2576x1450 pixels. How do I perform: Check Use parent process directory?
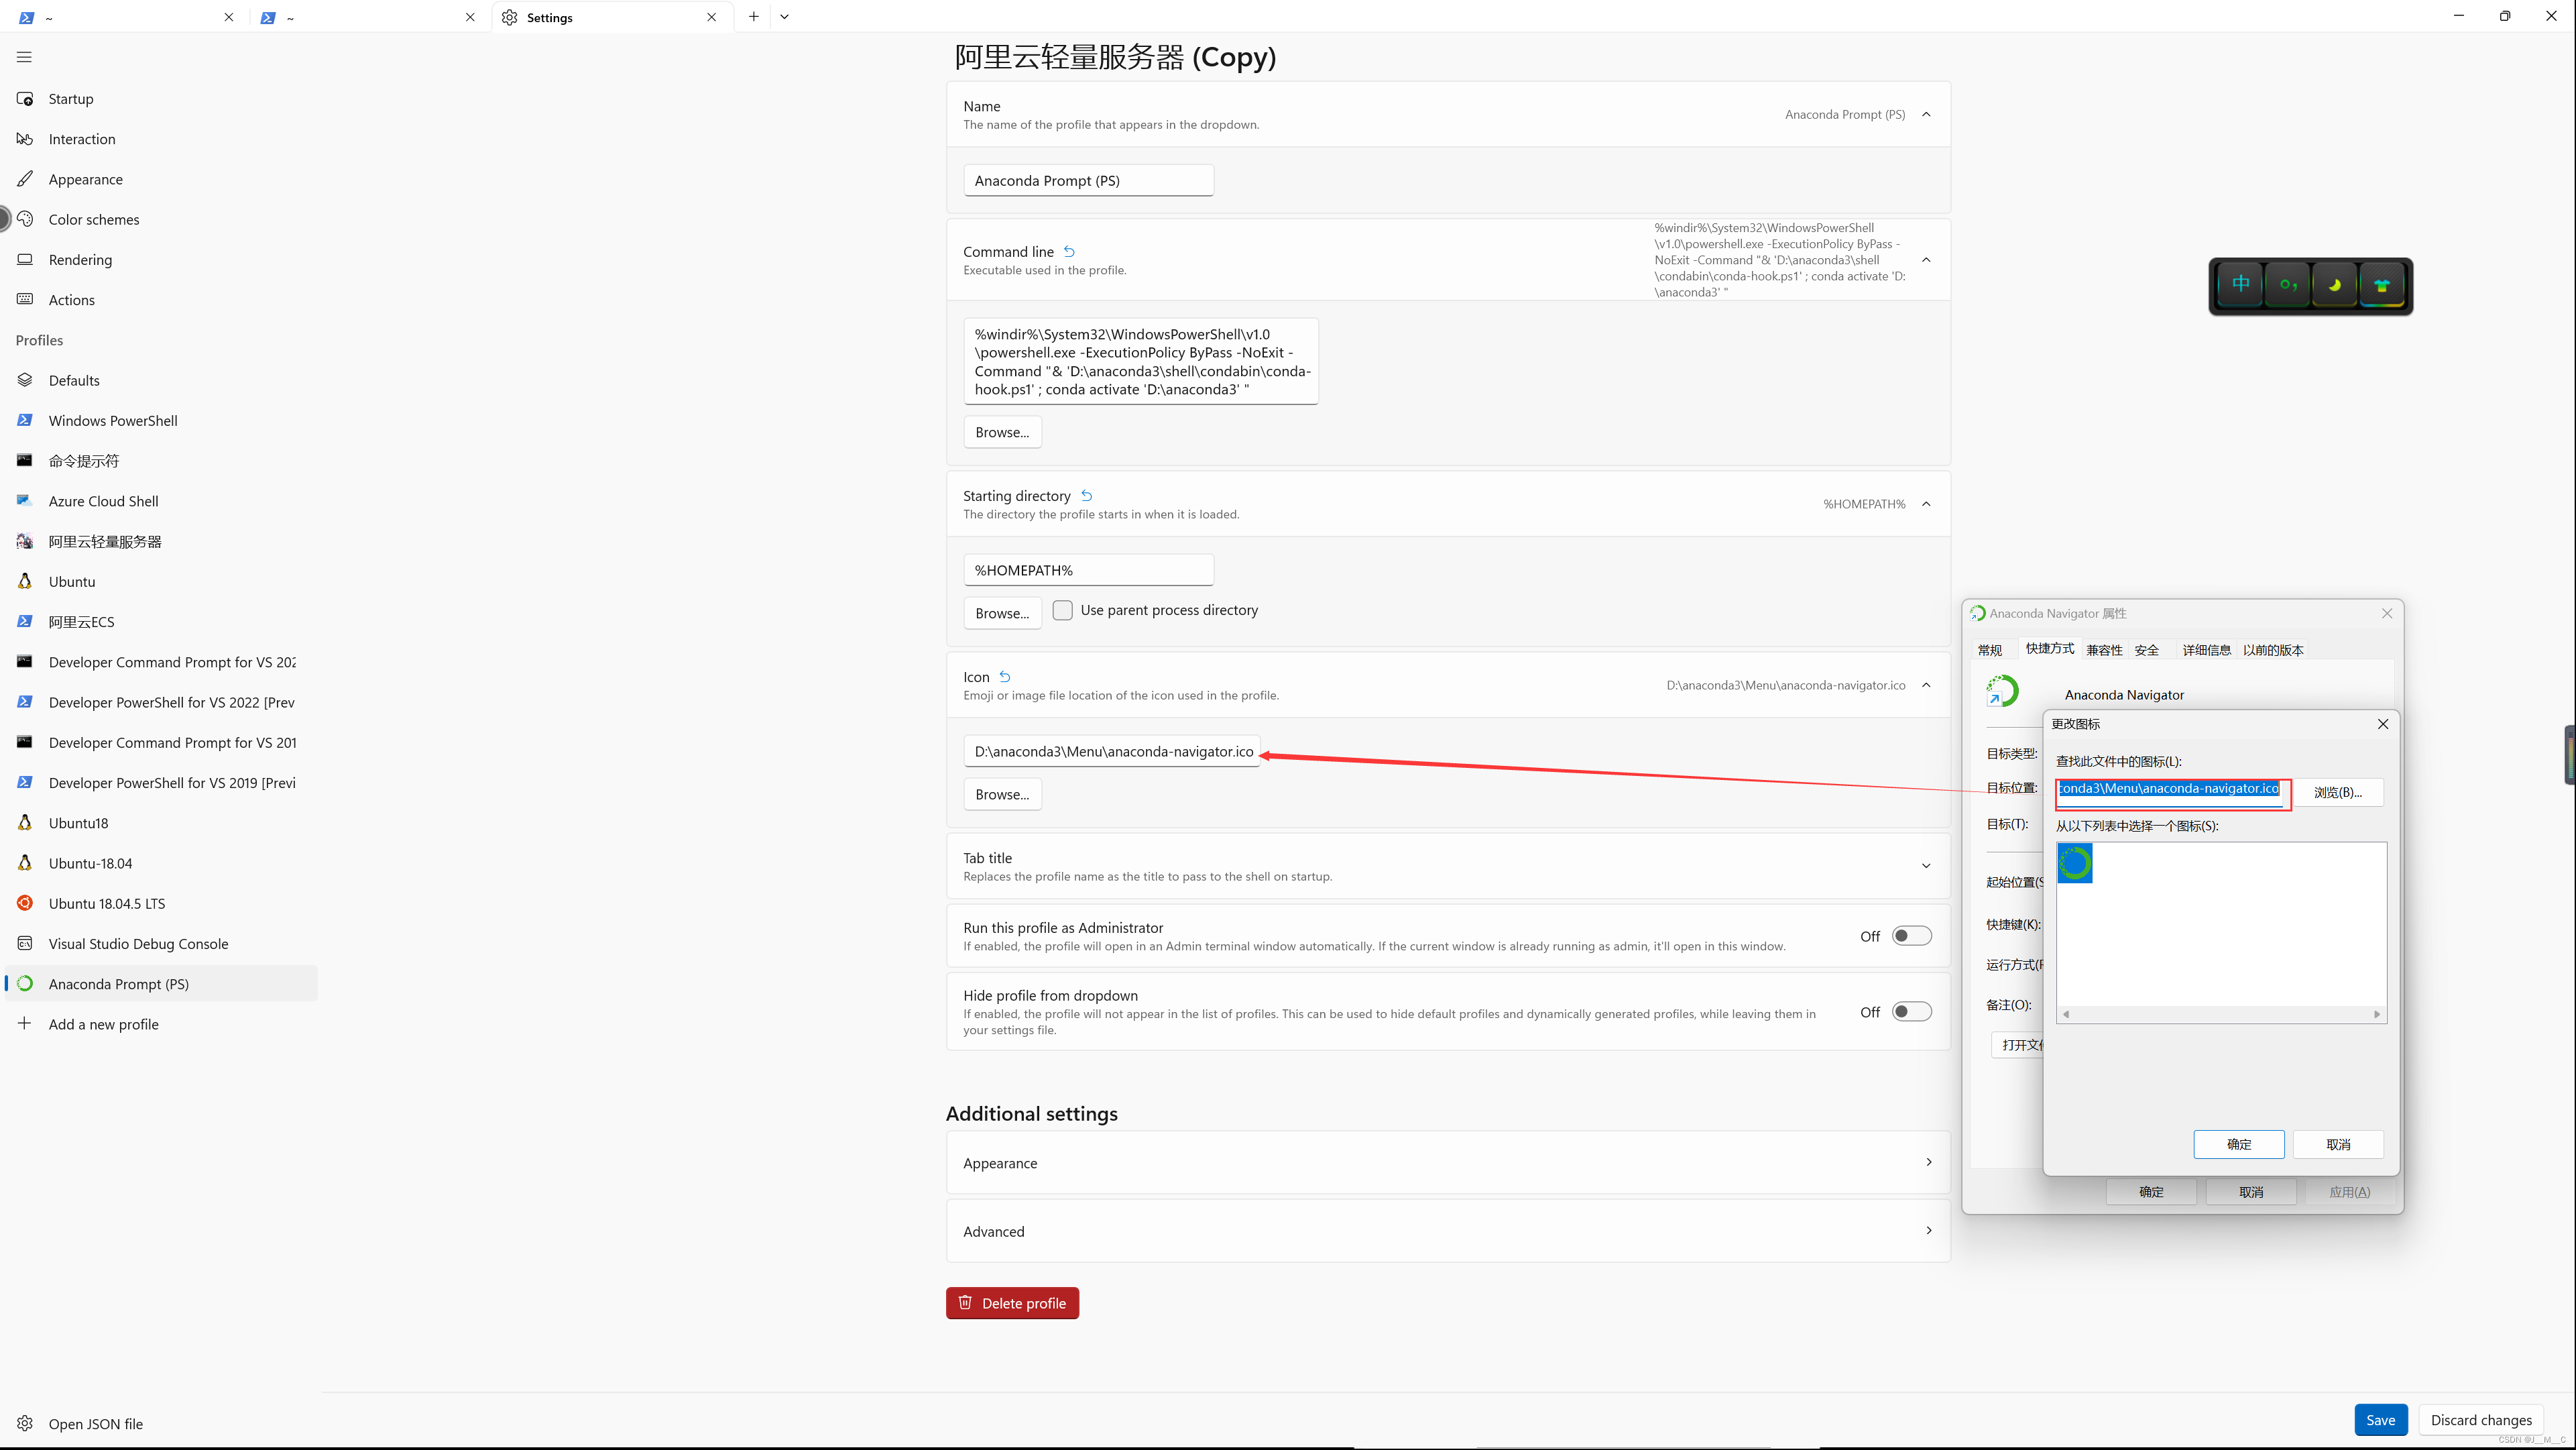(x=1062, y=610)
